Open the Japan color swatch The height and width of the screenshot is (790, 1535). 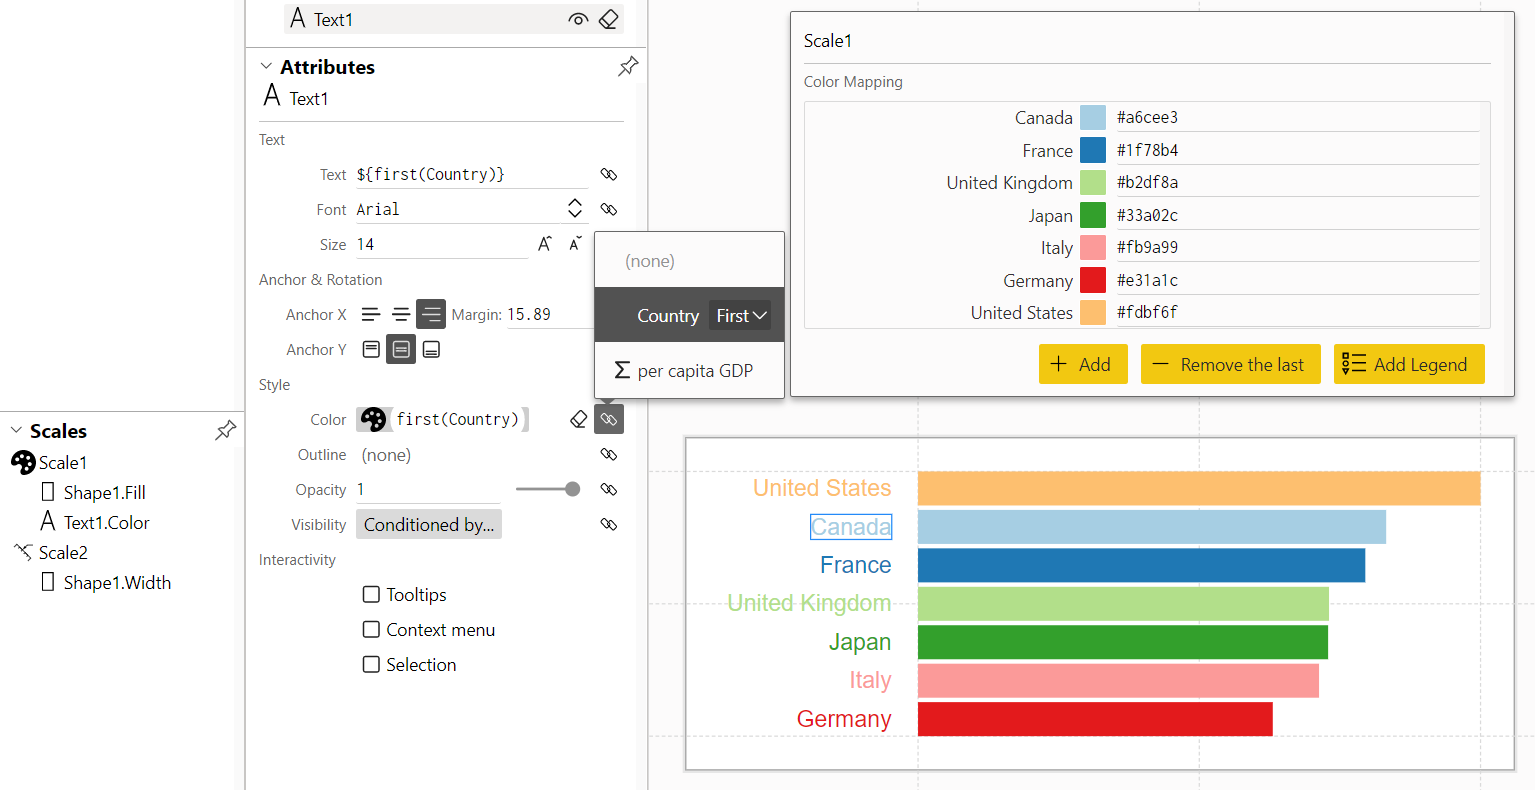click(x=1093, y=215)
